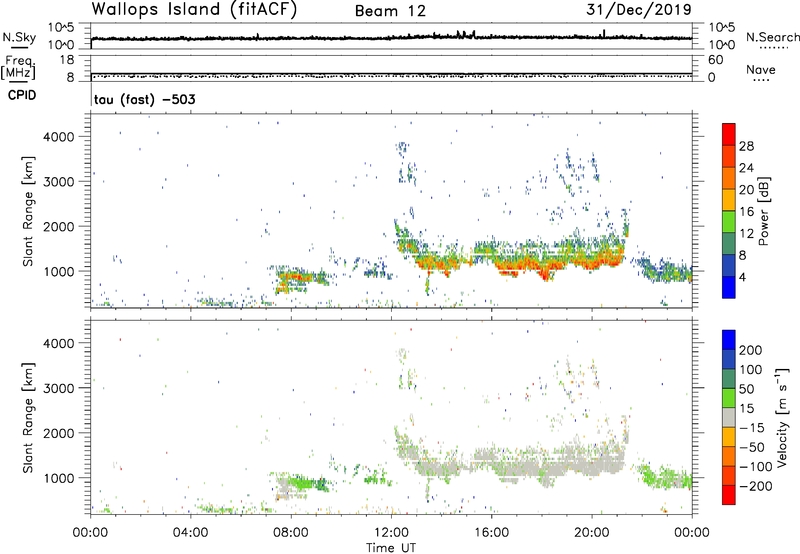
Task: Click the '10^5' label left of noise plot
Action: 61,27
